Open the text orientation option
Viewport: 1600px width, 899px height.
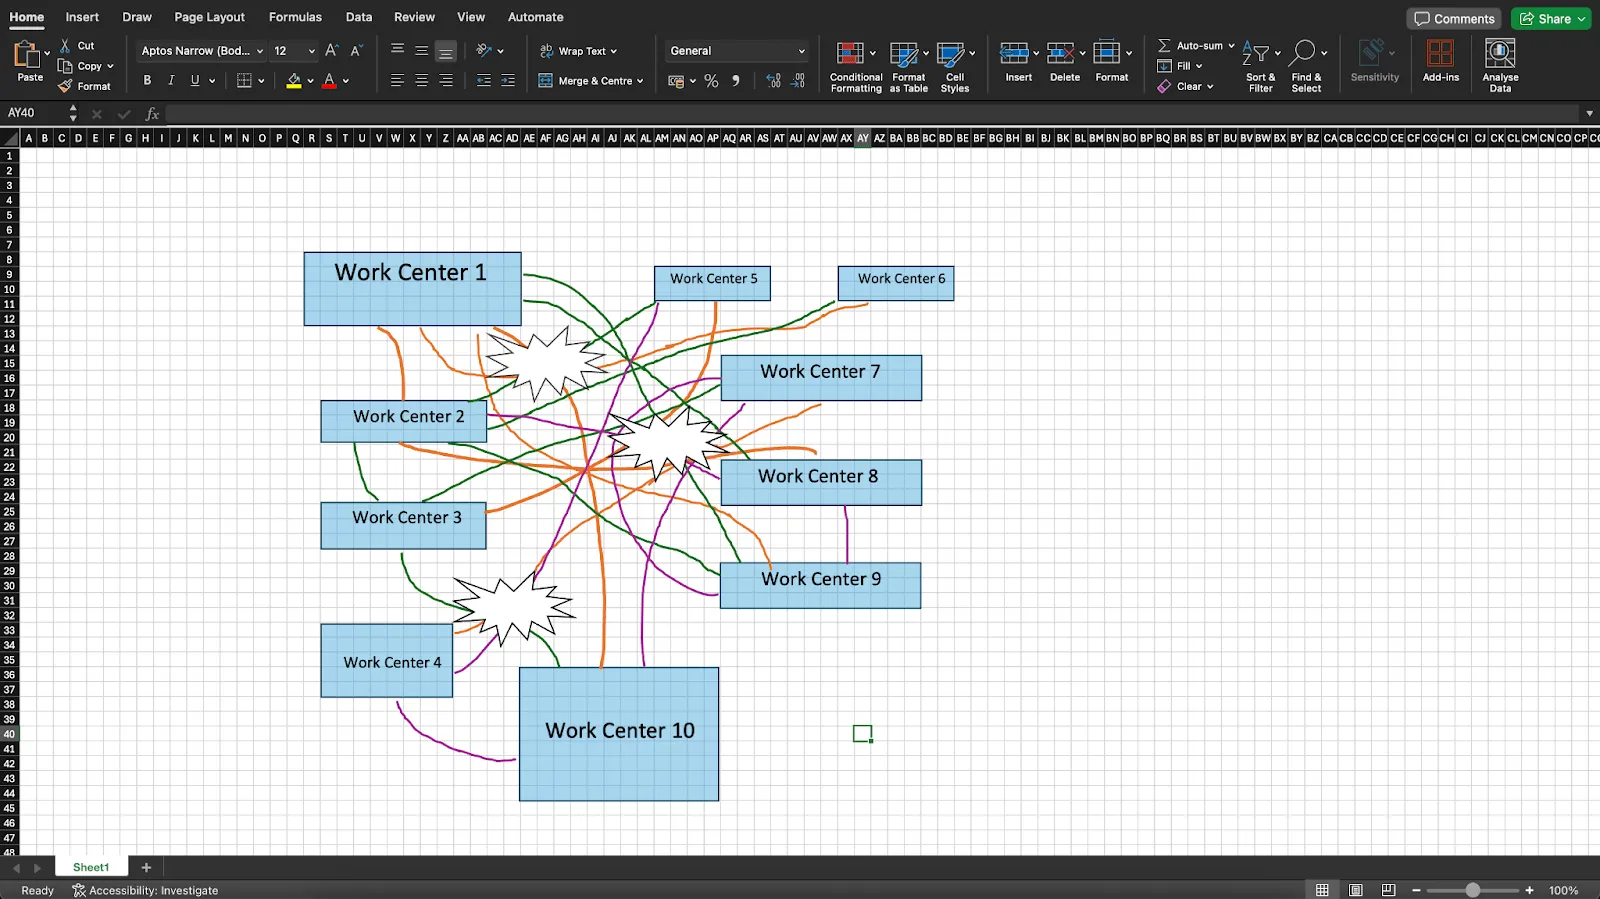coord(484,51)
